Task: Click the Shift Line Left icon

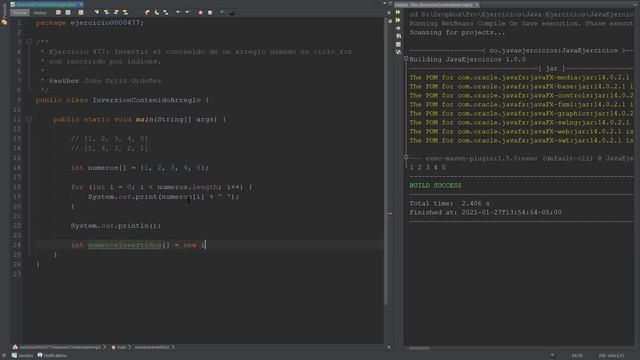Action: tap(178, 13)
